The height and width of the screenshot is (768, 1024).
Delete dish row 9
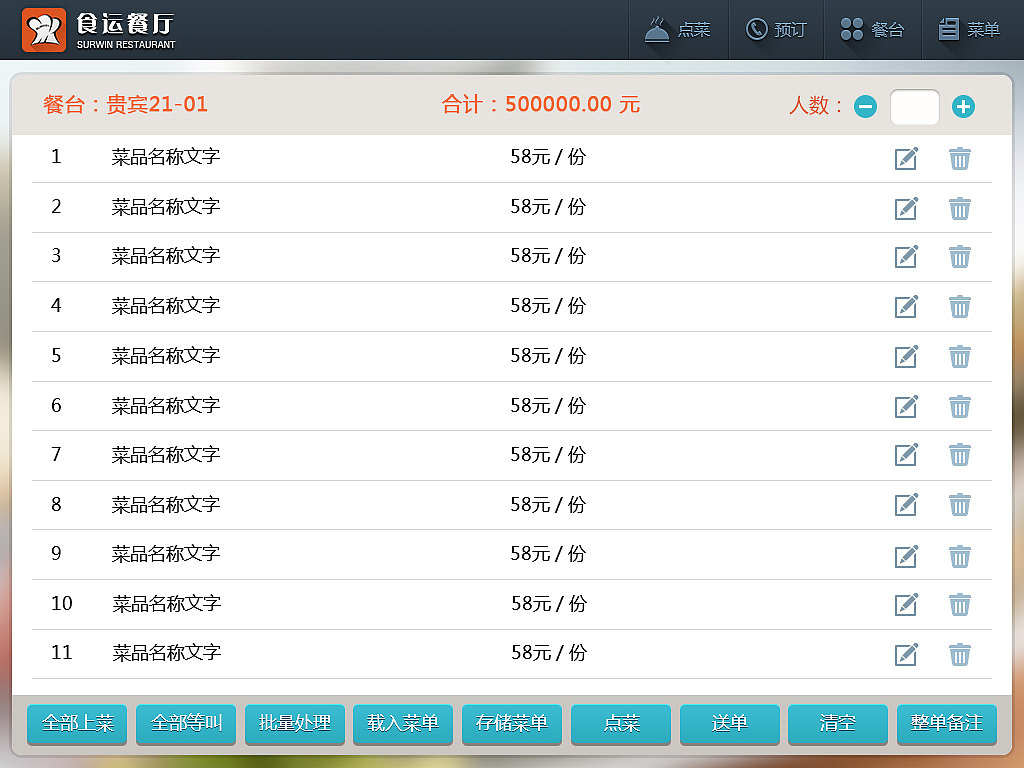tap(959, 556)
